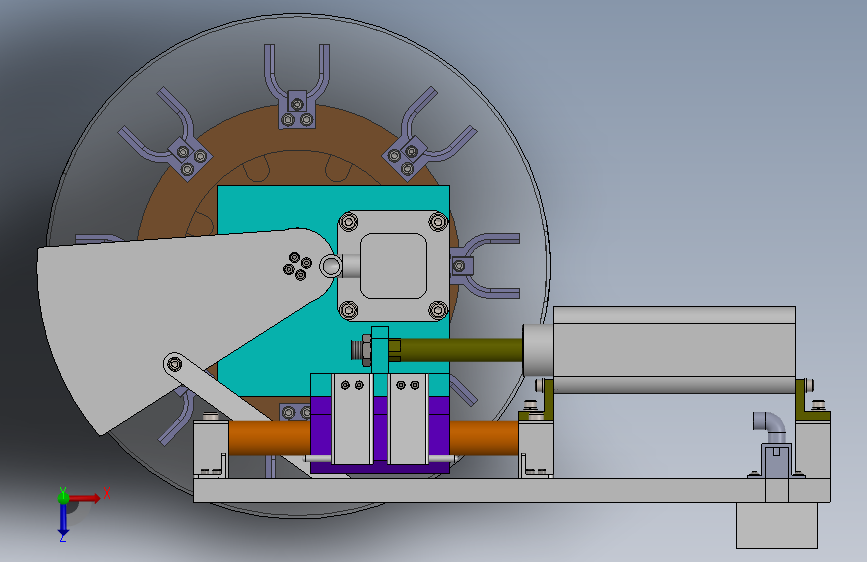Select the pivot eye ring beside the flange
The height and width of the screenshot is (562, 867).
330,266
